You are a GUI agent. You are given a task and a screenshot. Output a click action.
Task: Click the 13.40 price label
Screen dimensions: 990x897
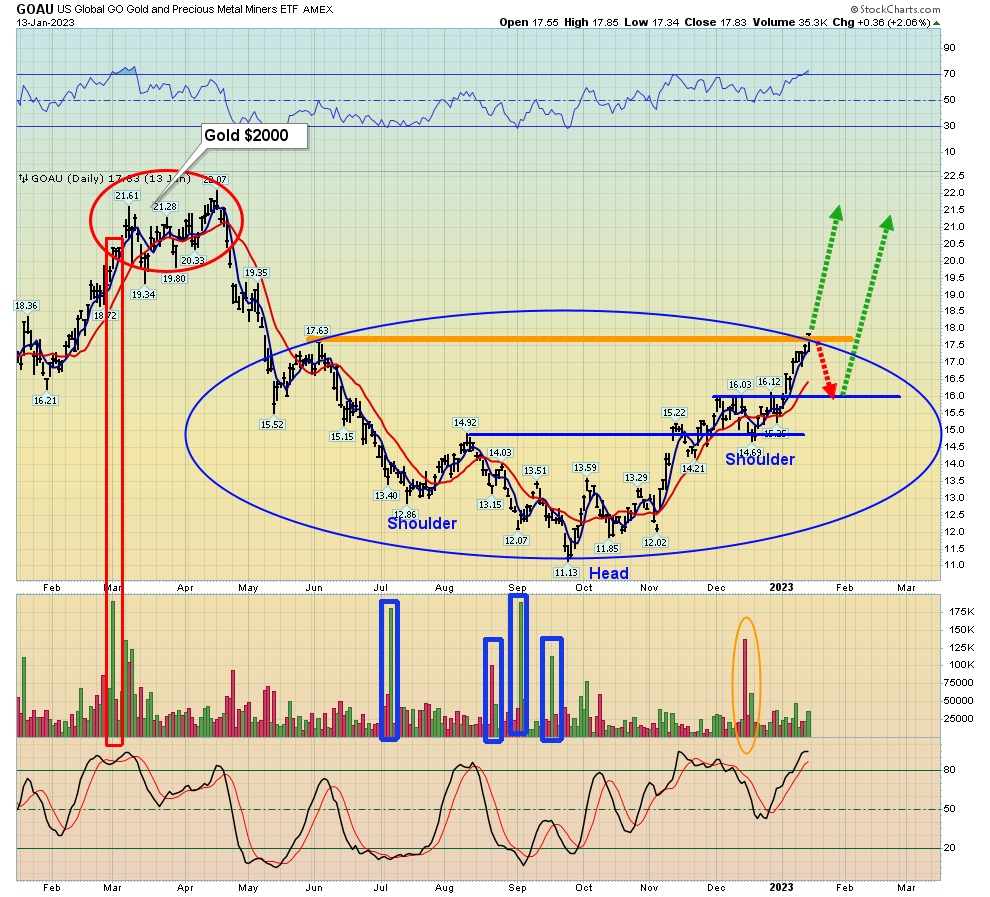tap(386, 496)
